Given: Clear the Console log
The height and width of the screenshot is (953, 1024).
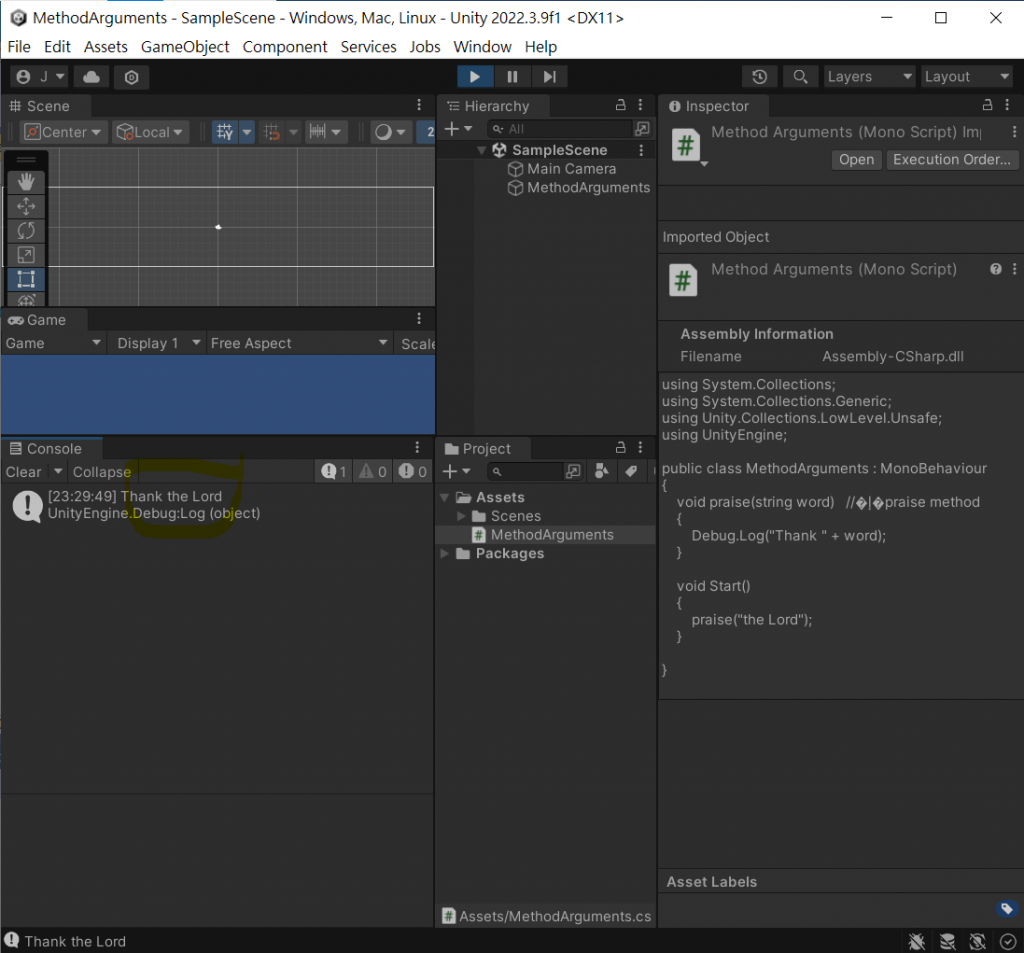Looking at the screenshot, I should click(24, 472).
